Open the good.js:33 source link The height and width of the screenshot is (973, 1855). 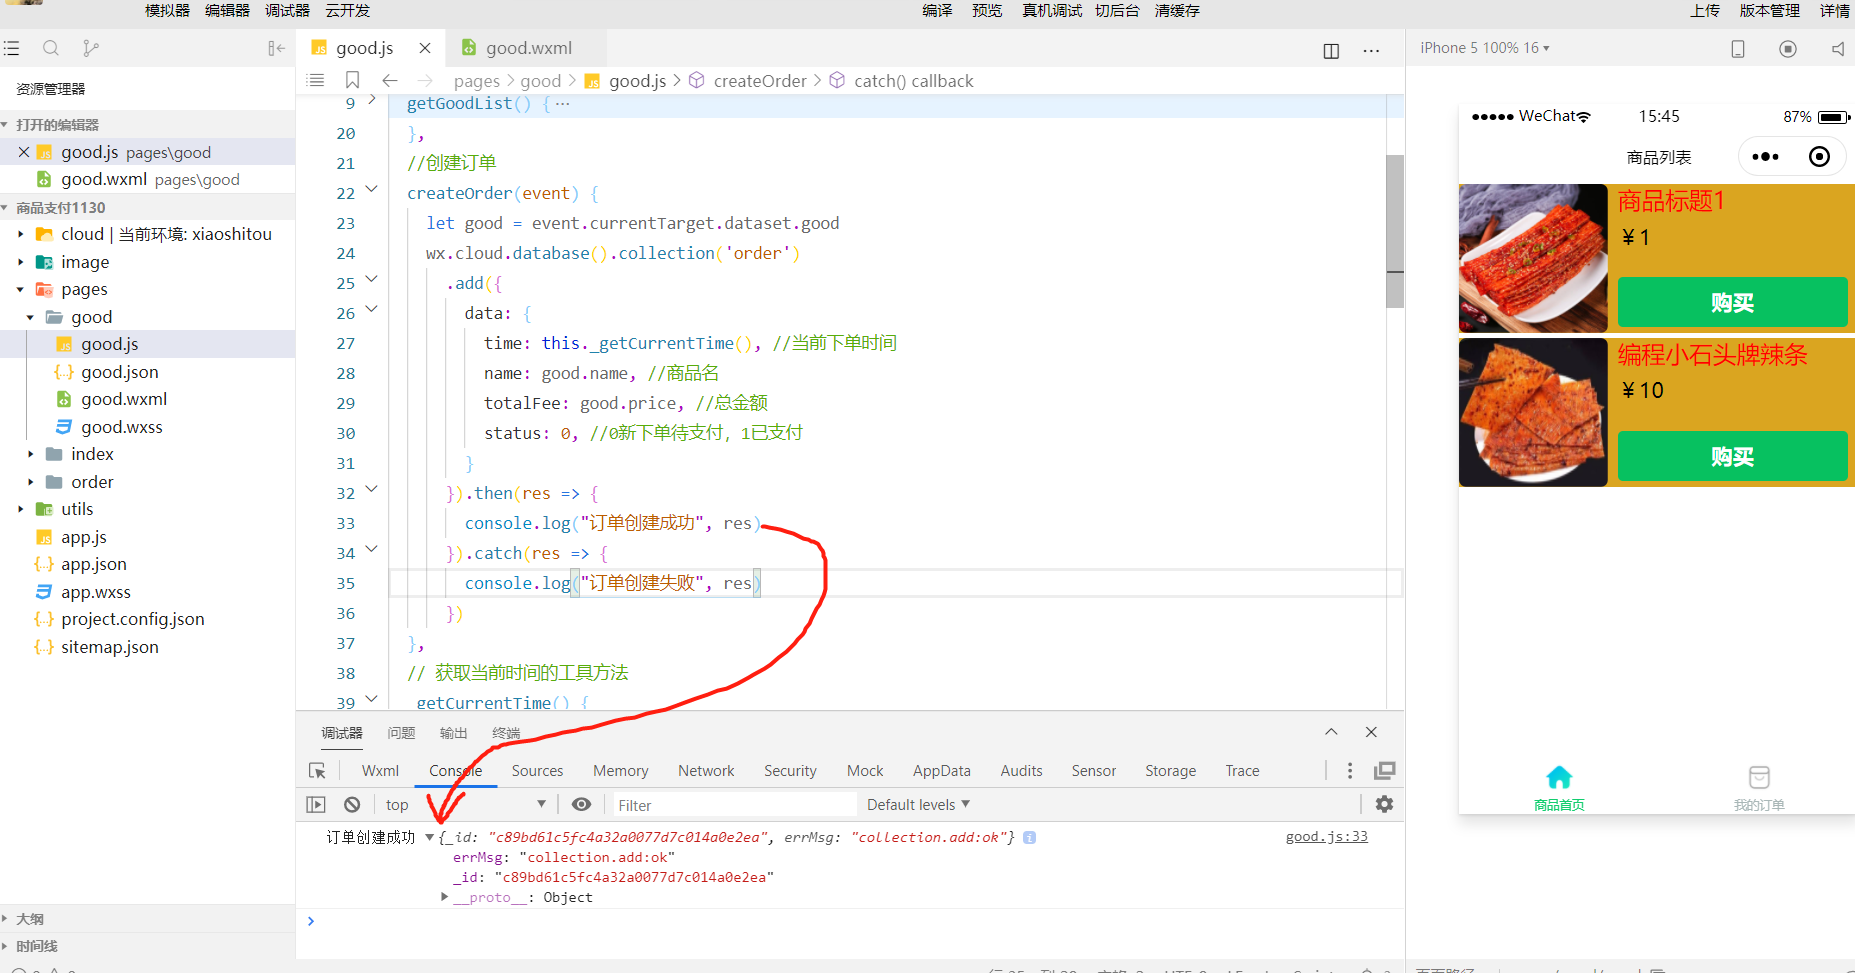point(1326,837)
